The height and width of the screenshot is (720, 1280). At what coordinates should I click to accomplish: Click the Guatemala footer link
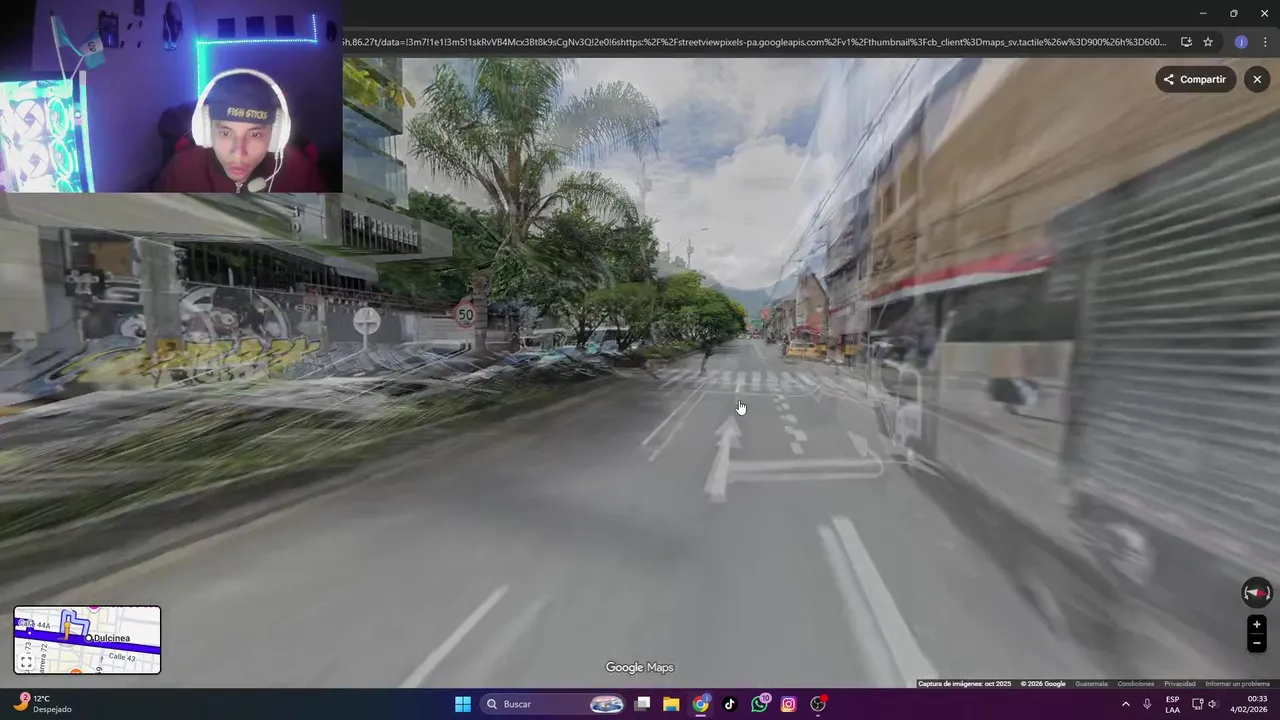point(1091,684)
